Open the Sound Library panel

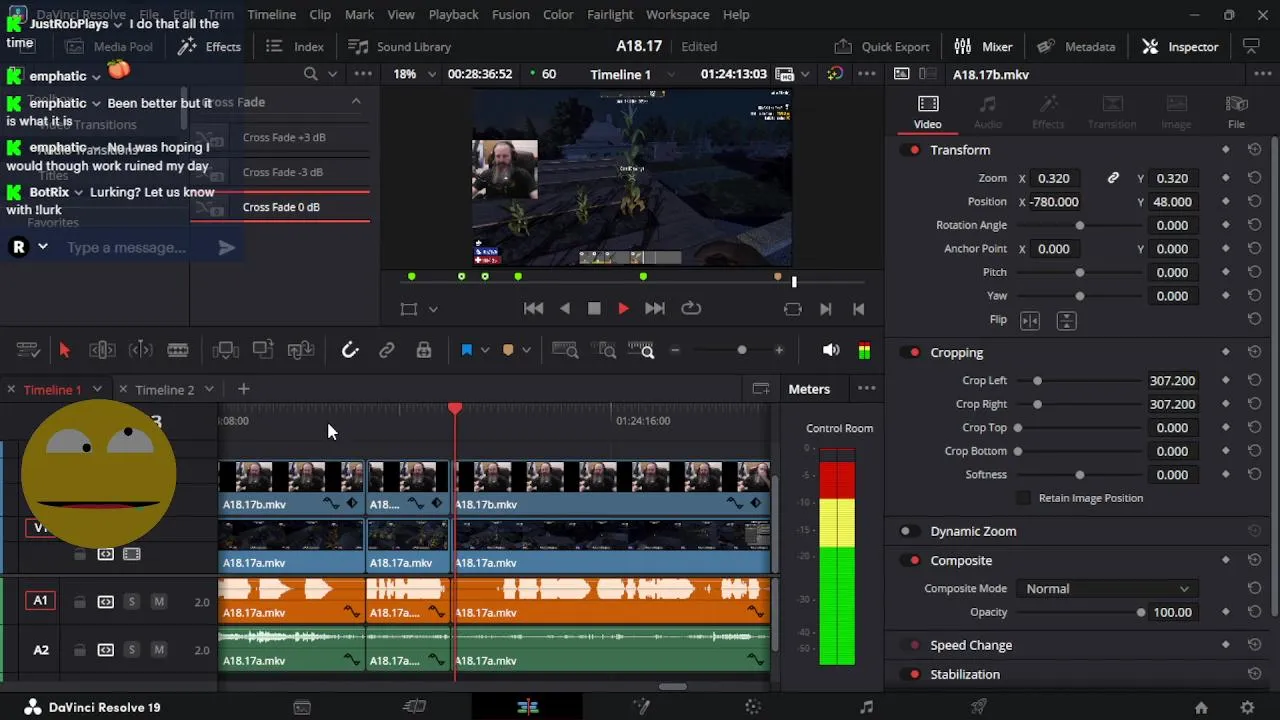[399, 47]
